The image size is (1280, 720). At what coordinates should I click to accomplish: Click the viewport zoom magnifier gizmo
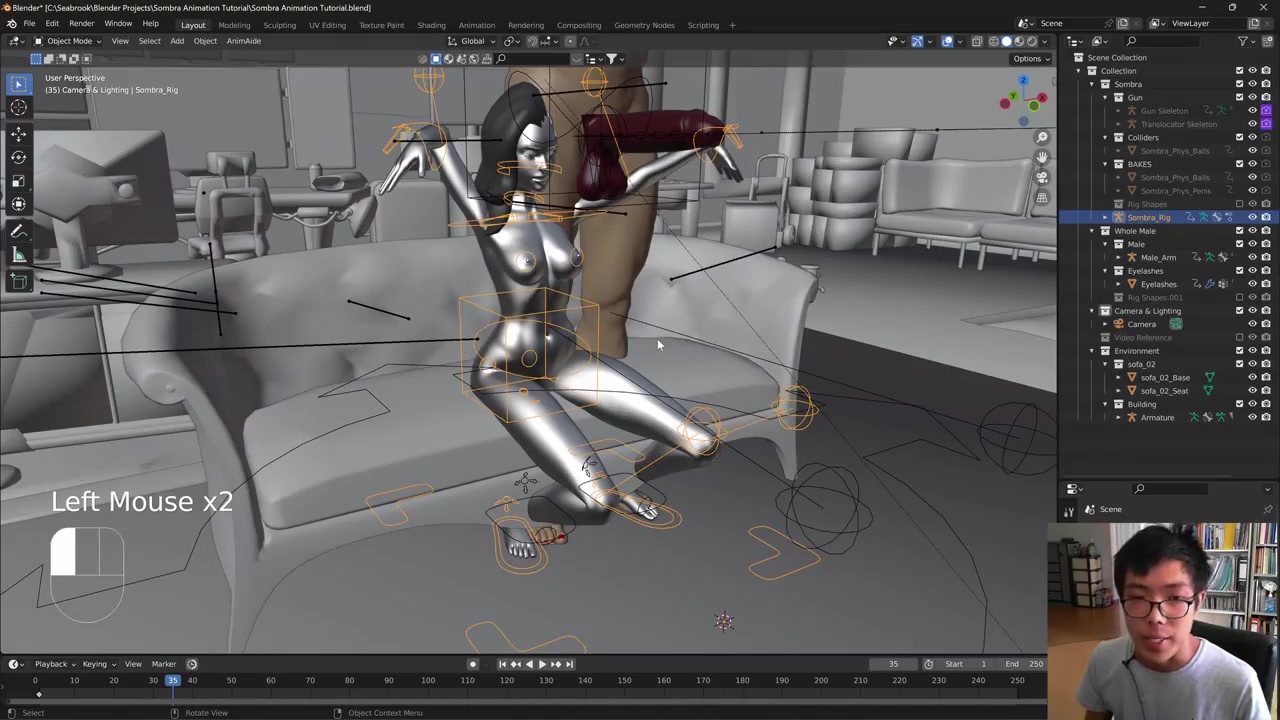click(1042, 138)
